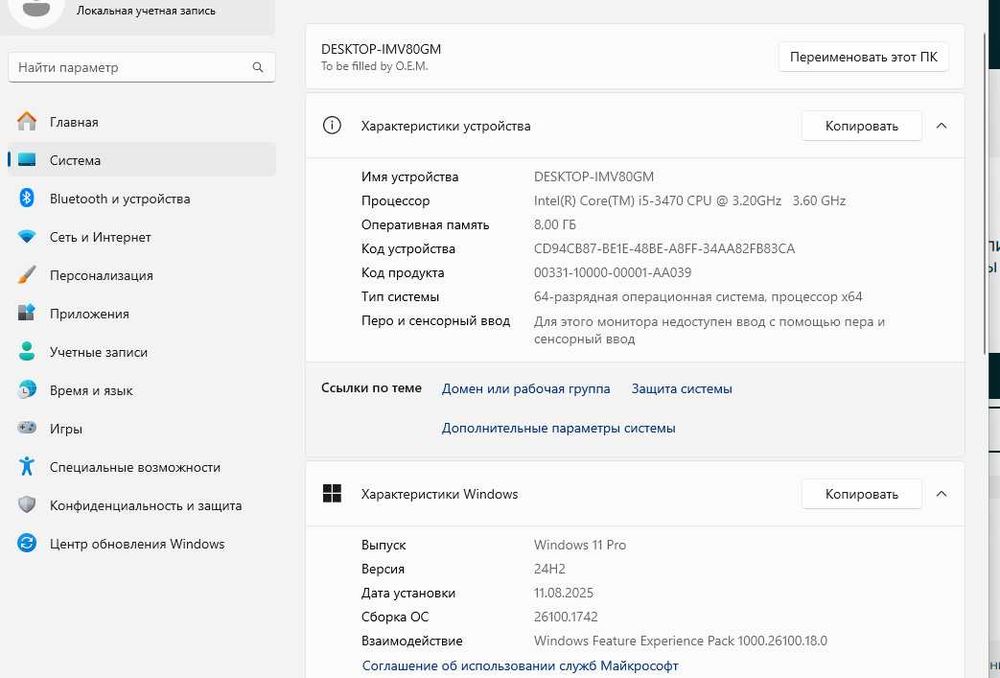The image size is (1000, 678).
Task: Click the Bluetooth icon in sidebar
Action: tap(28, 199)
